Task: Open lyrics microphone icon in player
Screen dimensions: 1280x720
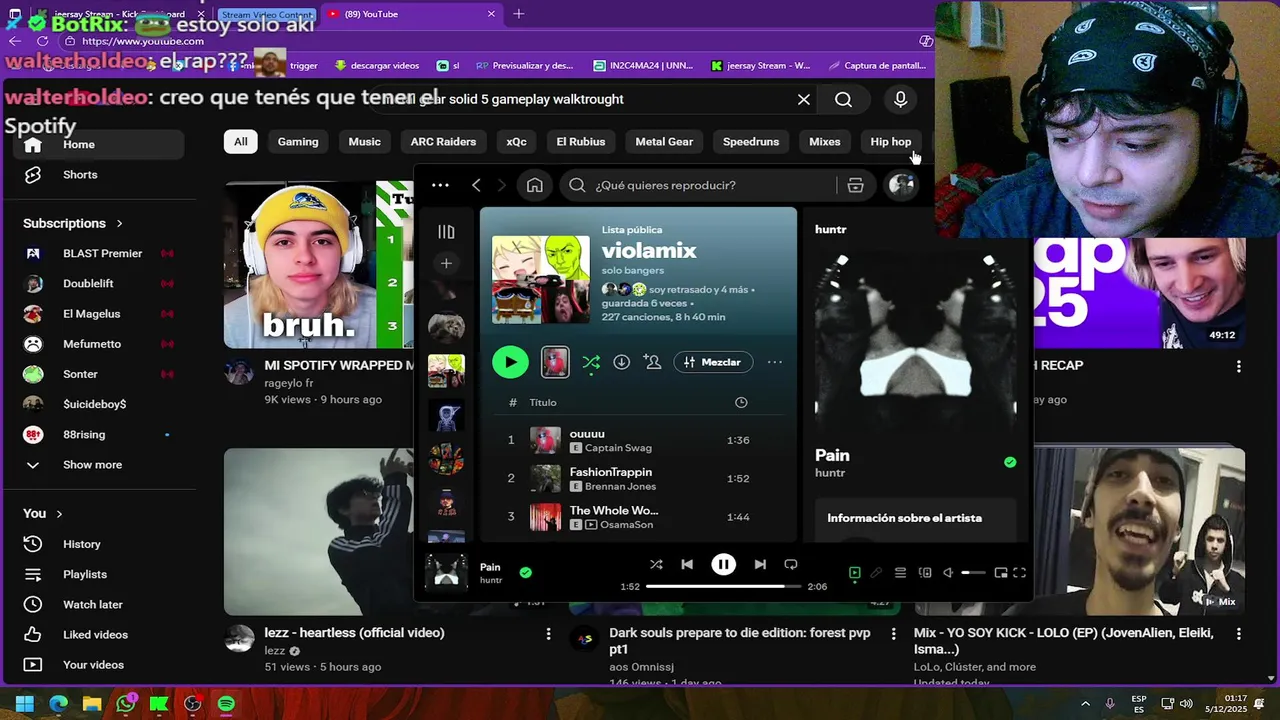Action: point(877,573)
